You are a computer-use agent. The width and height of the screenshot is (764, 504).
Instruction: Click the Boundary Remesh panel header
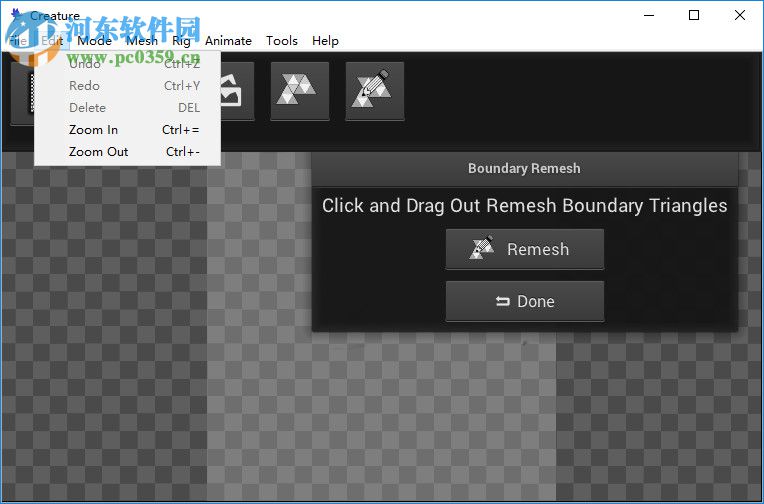[x=524, y=169]
